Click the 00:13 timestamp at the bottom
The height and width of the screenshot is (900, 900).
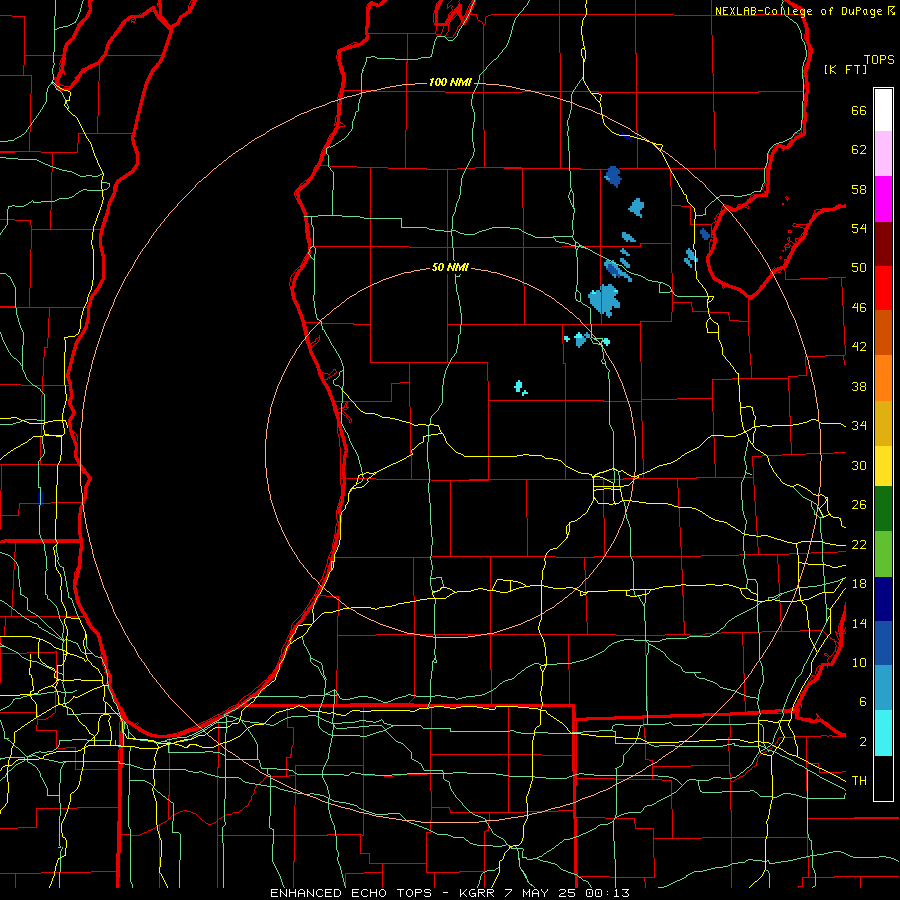pyautogui.click(x=607, y=893)
